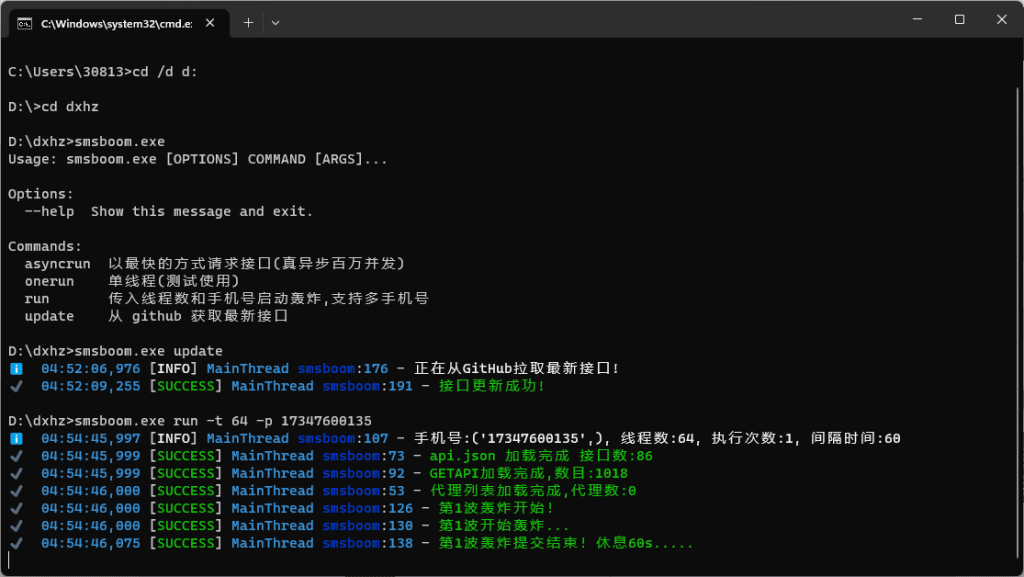Screen dimensions: 1024x577
Task: Click the text 'cd /d d:'
Action: (165, 72)
